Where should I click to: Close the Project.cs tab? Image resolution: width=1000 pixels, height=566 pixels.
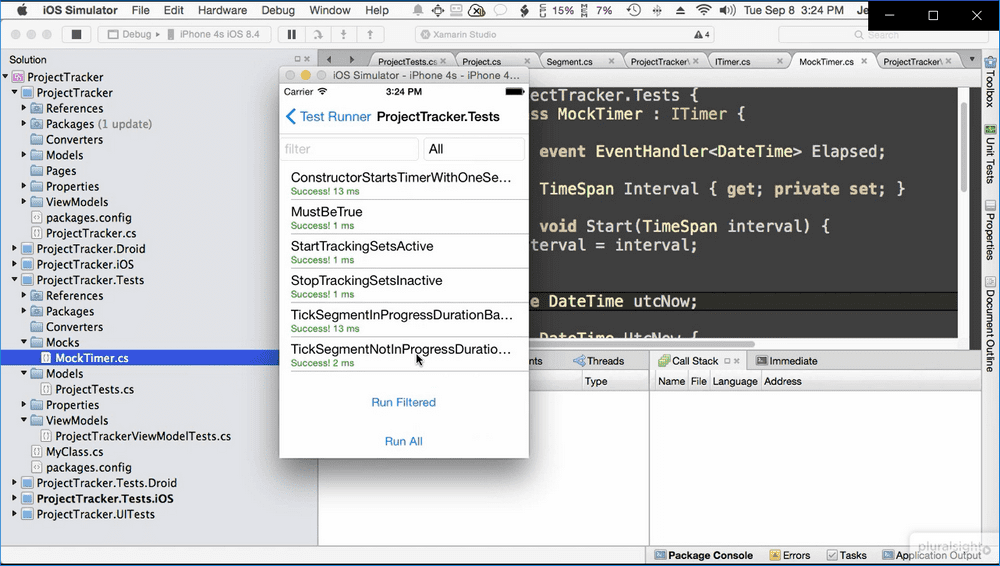527,61
